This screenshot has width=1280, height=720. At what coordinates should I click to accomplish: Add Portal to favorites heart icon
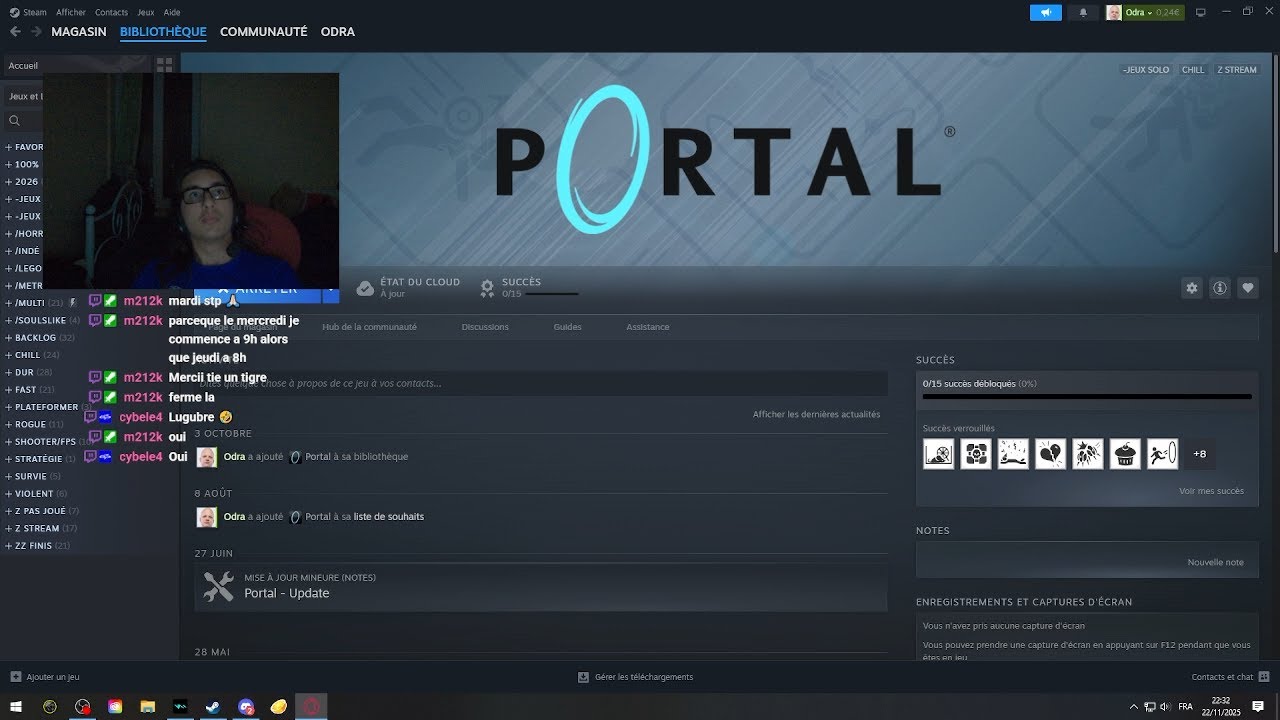[1248, 288]
